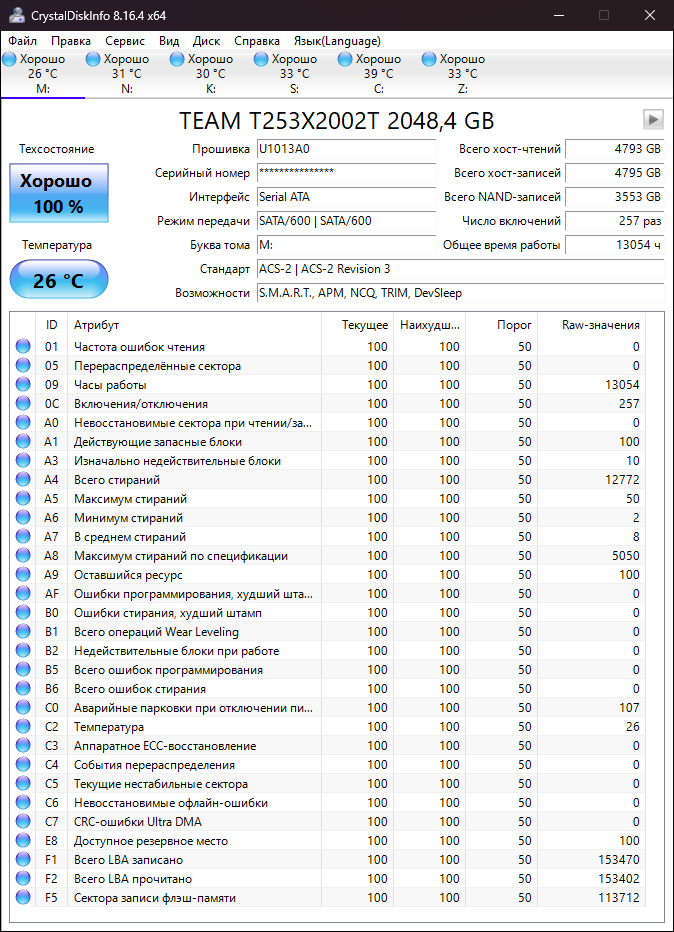Screen dimensions: 674x932
Task: Click the status orb for attribute 05
Action: point(23,365)
